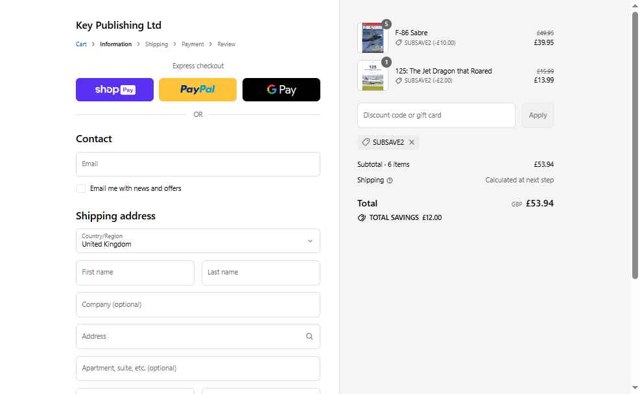The width and height of the screenshot is (640, 394).
Task: Click the discount tag icon under F-86 Sabre
Action: click(398, 42)
